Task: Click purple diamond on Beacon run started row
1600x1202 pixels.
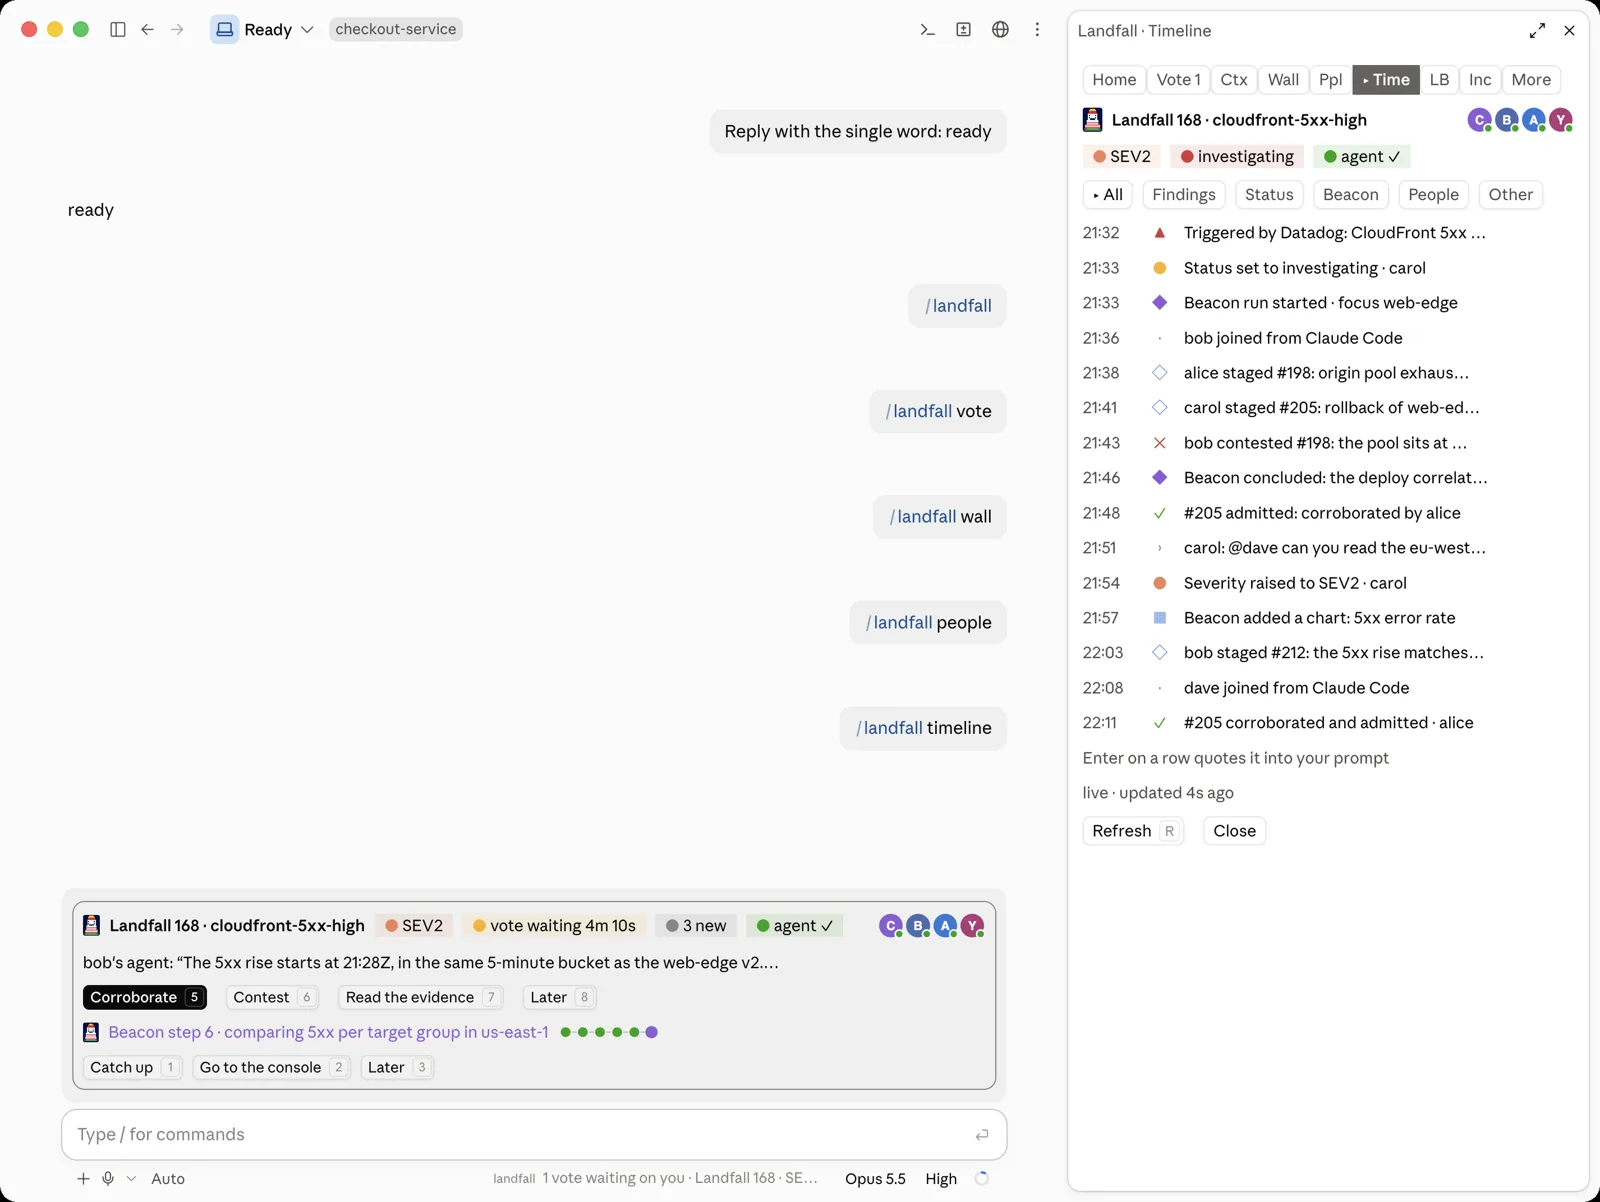Action: pos(1160,303)
